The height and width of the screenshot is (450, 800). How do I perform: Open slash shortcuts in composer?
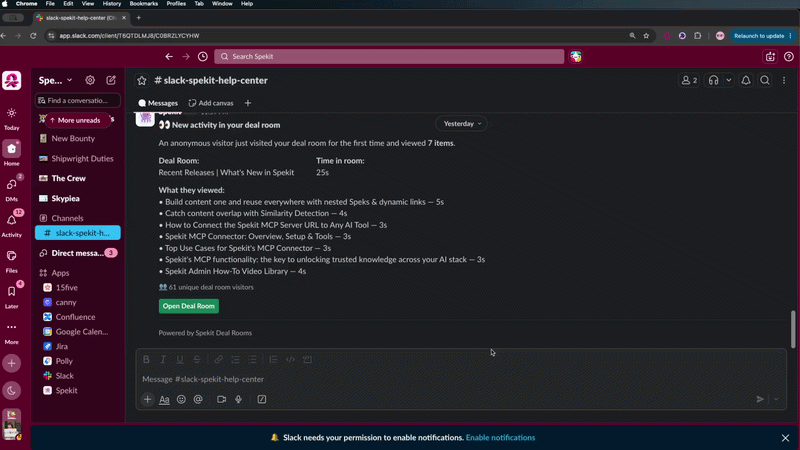[262, 399]
